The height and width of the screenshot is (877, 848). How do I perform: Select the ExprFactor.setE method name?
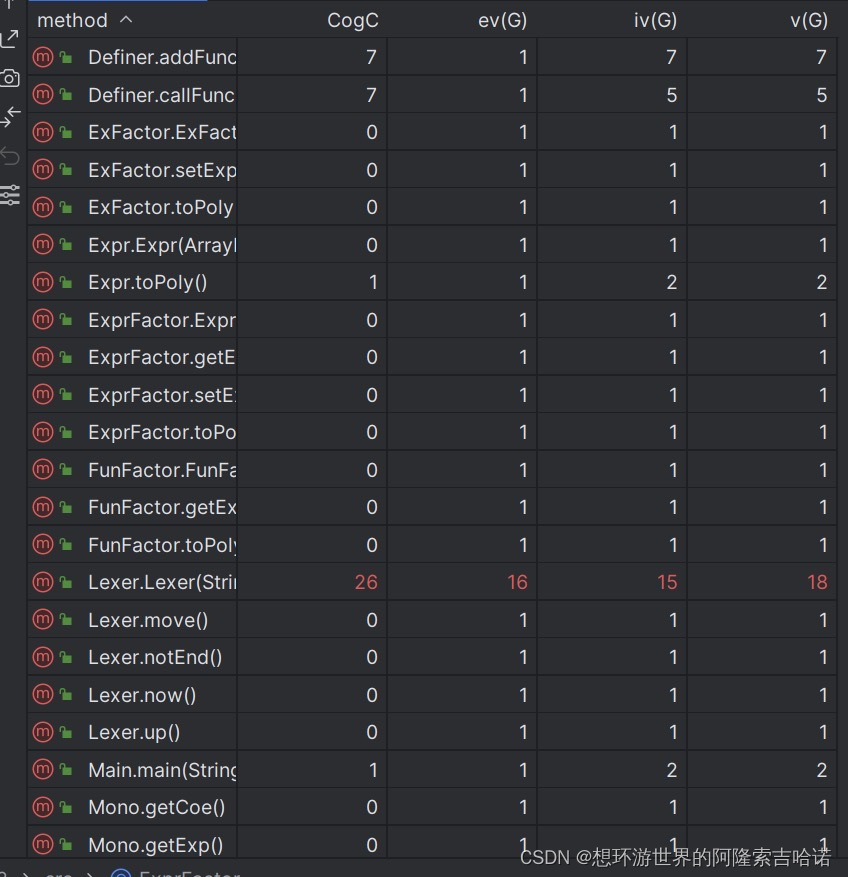coord(162,395)
